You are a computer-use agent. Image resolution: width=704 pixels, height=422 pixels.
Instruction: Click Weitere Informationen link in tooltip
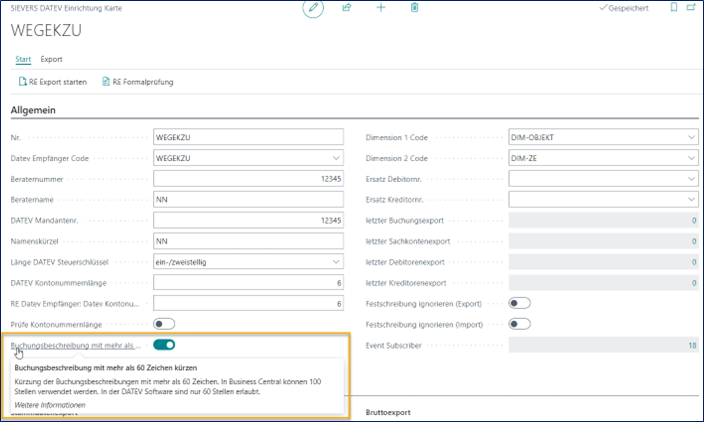click(x=44, y=405)
